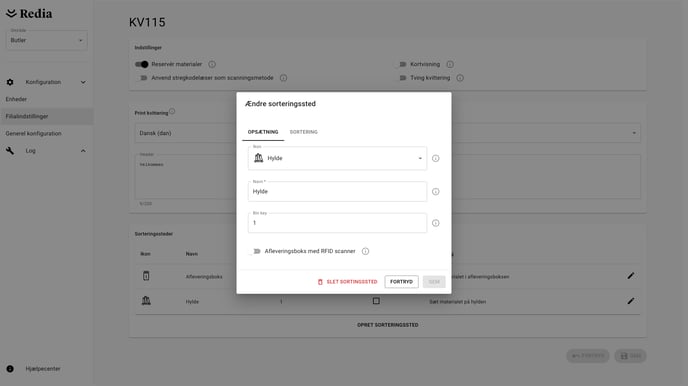This screenshot has width=688, height=386.
Task: Click the Hylde name cell in table
Action: (192, 302)
